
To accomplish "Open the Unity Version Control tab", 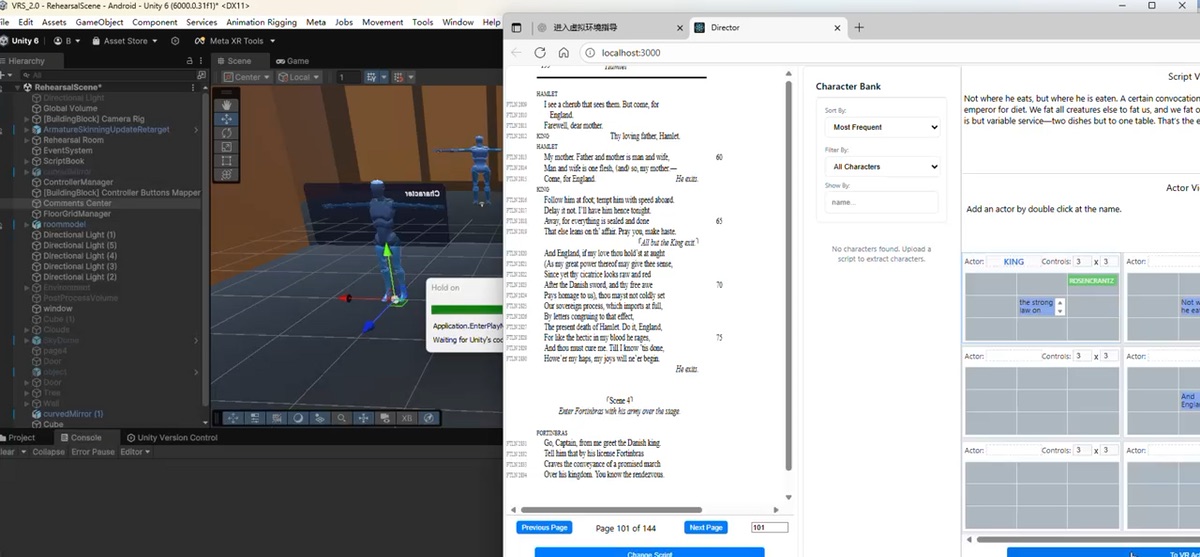I will (x=171, y=438).
